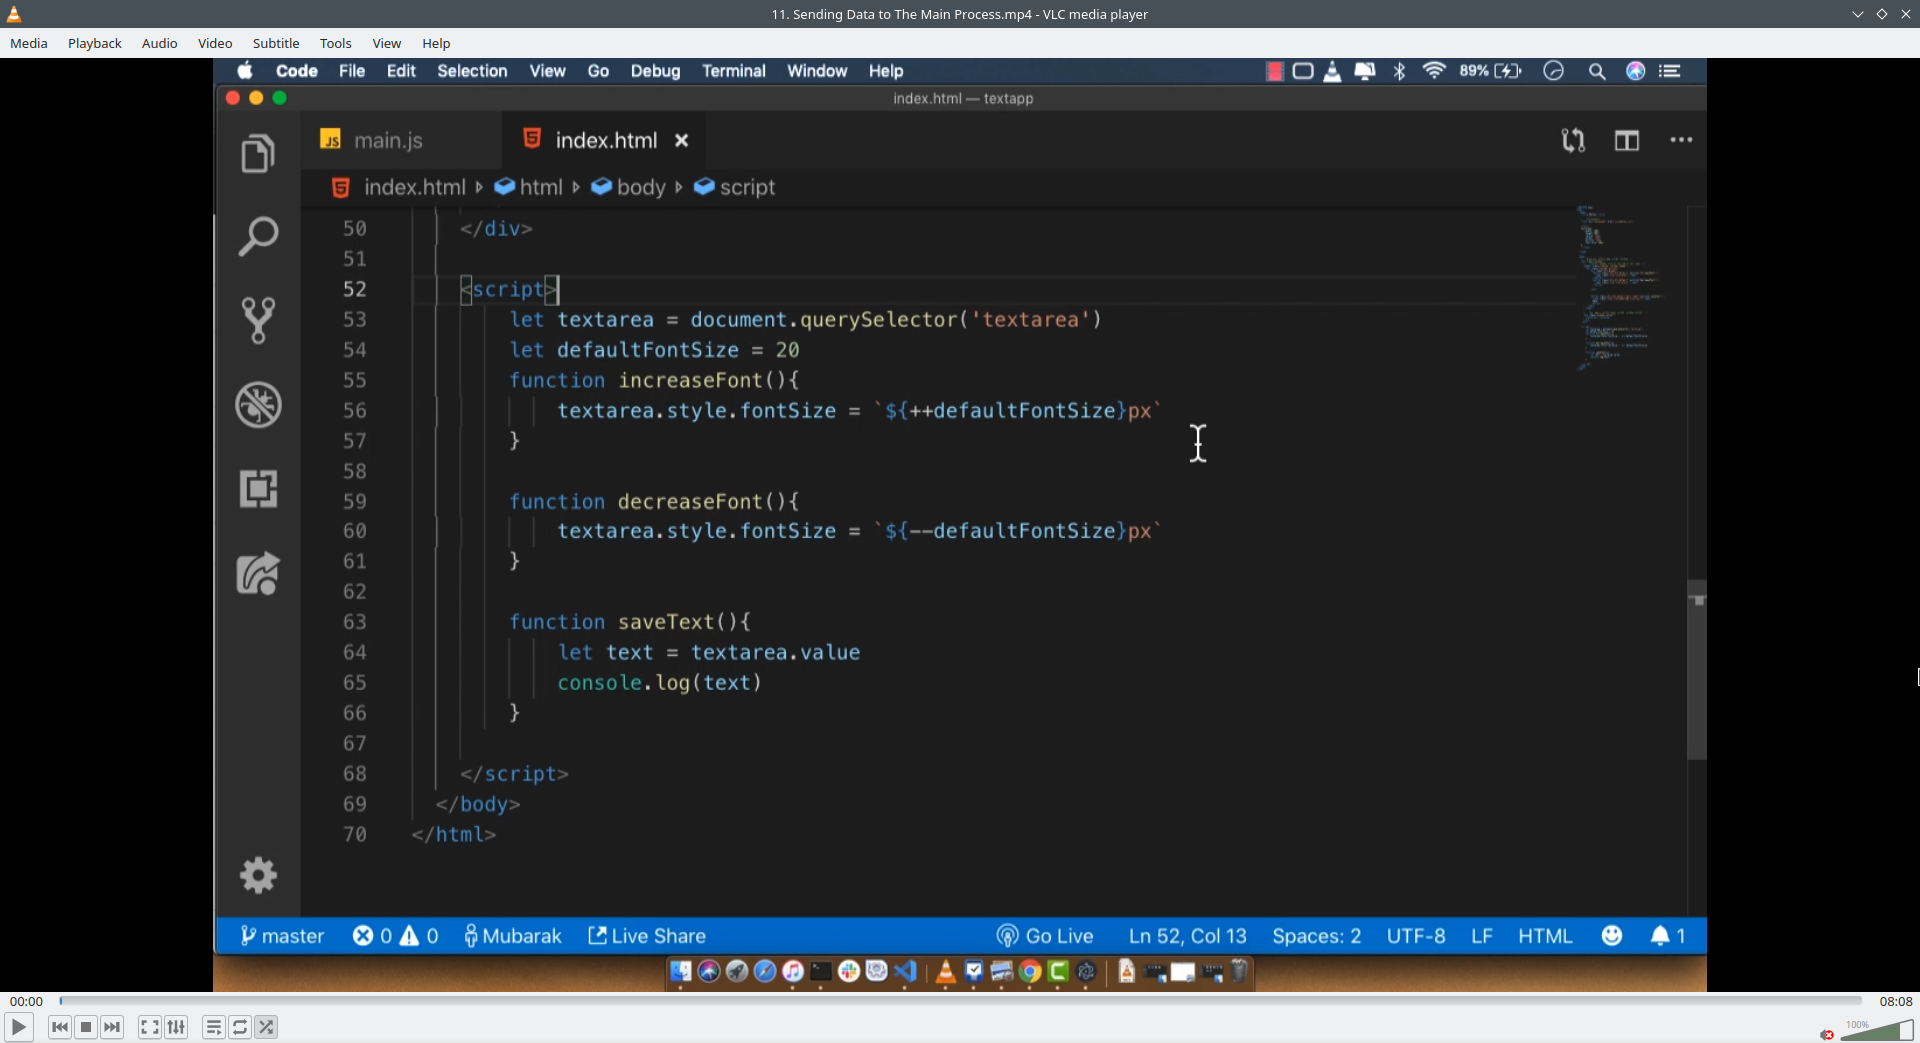Open the Problems panel via error count

coord(396,936)
